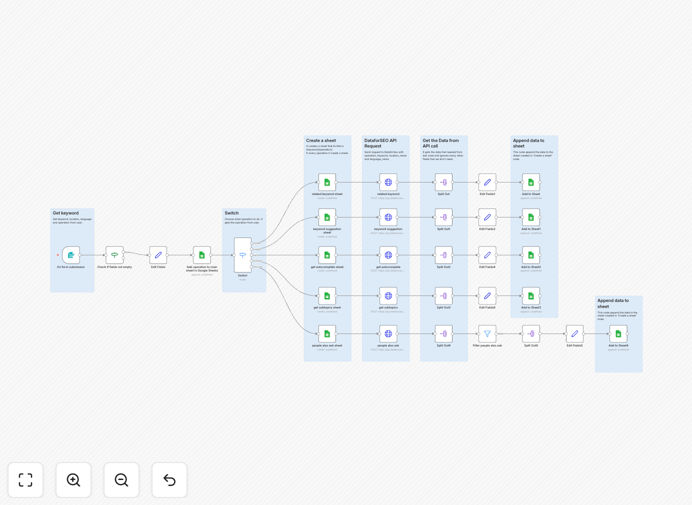Select the Split Out node in the related keyword row
Screen dimensions: 692x505
(444, 182)
